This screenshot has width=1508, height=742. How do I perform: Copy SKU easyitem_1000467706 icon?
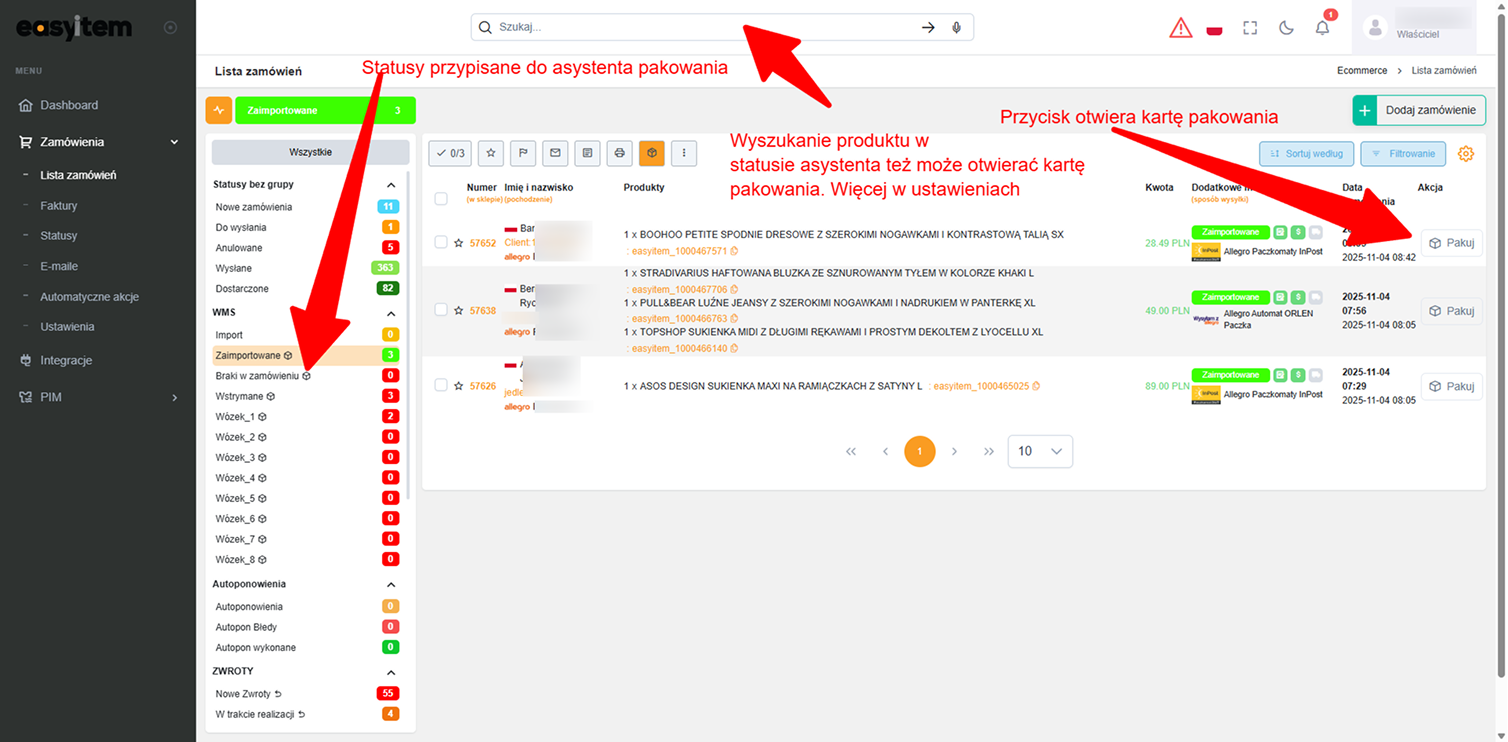click(x=735, y=289)
